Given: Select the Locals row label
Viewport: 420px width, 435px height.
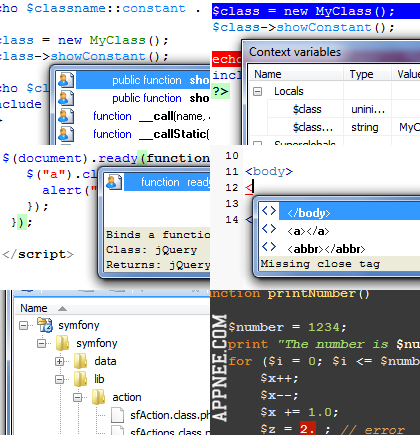Looking at the screenshot, I should [x=289, y=91].
